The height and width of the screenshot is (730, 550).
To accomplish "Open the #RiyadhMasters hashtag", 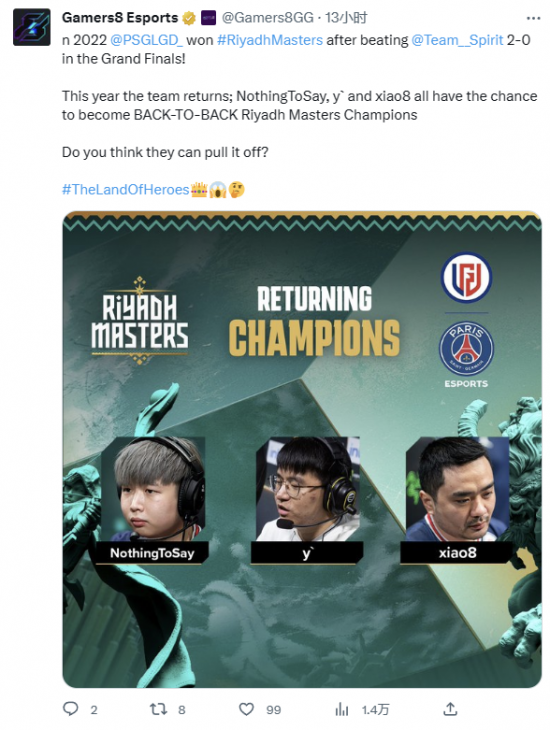I will tap(270, 40).
